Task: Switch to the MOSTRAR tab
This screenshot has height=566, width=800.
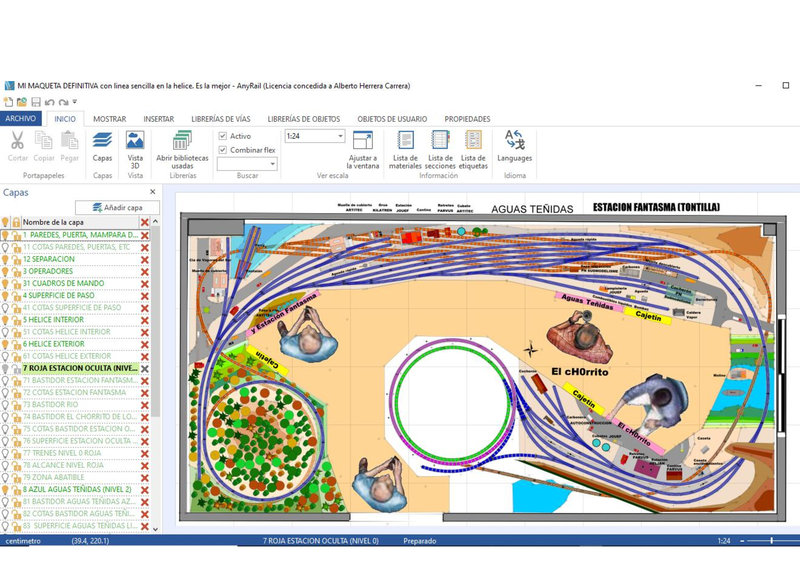Action: point(110,119)
